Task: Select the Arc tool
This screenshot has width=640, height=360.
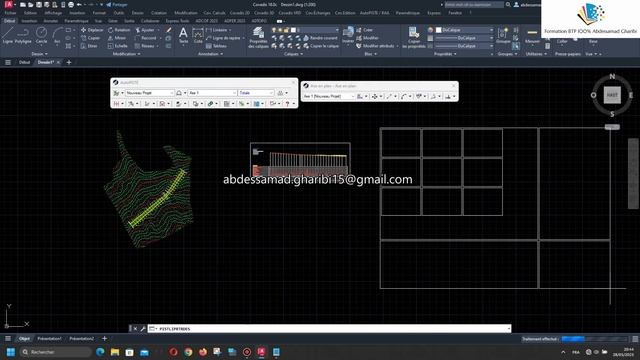Action: [x=57, y=35]
